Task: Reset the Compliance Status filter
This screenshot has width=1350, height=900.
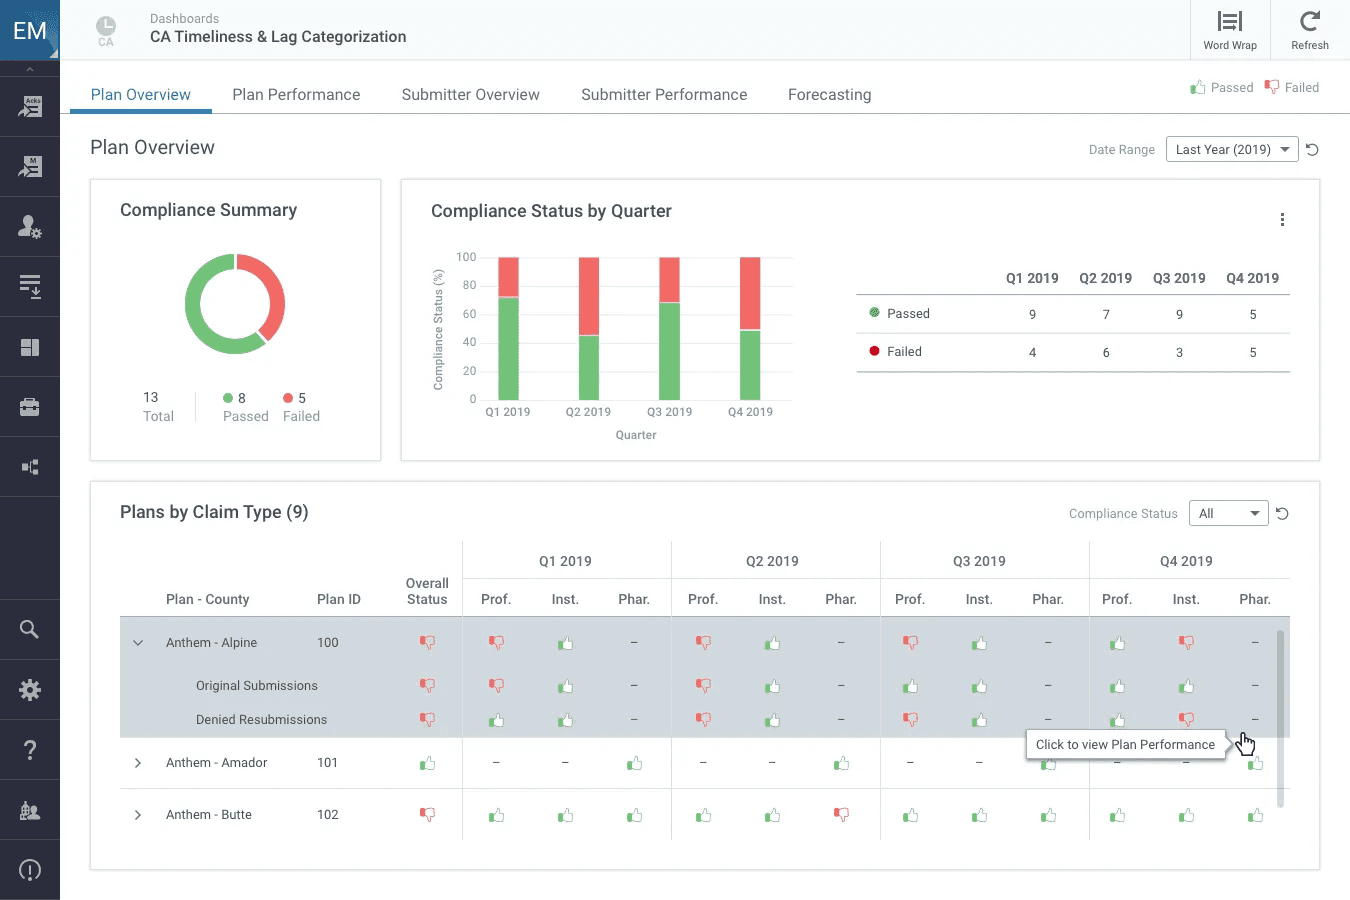Action: point(1282,514)
